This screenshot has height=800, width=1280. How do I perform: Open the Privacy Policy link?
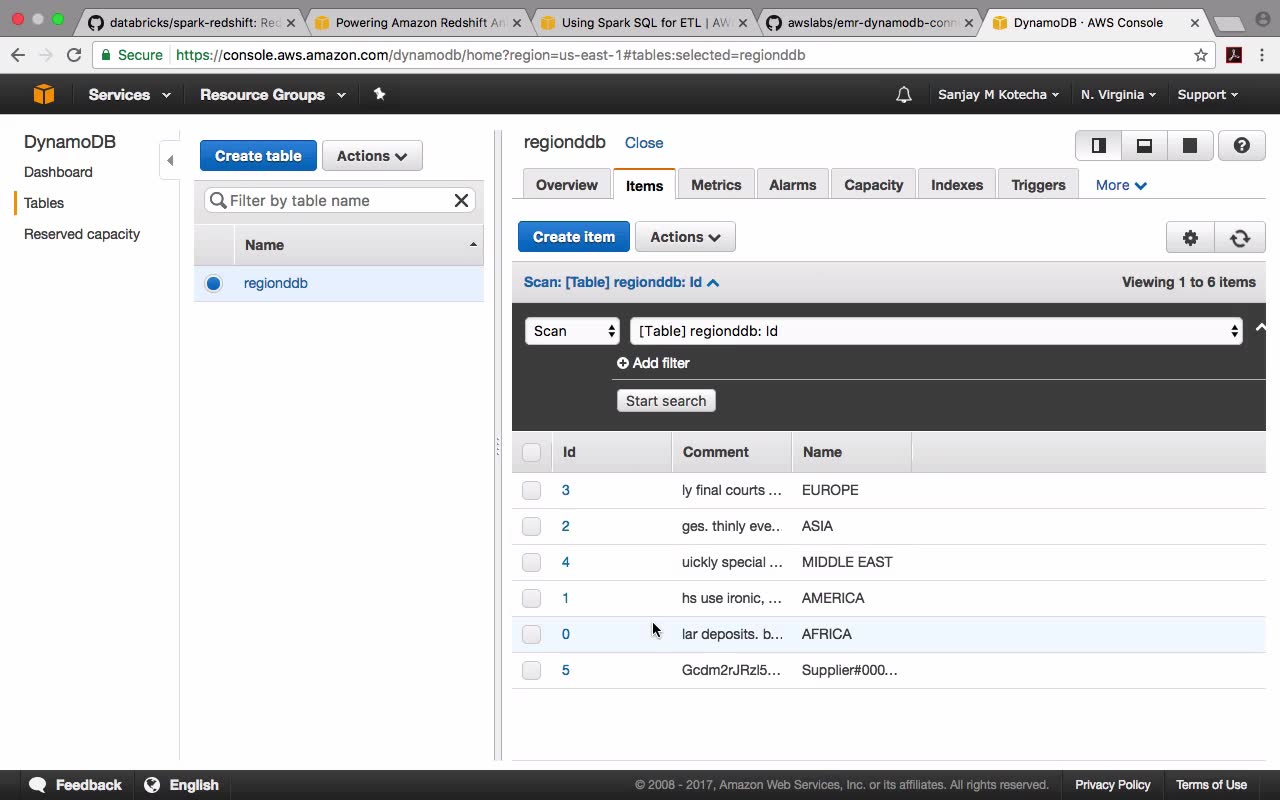1113,785
